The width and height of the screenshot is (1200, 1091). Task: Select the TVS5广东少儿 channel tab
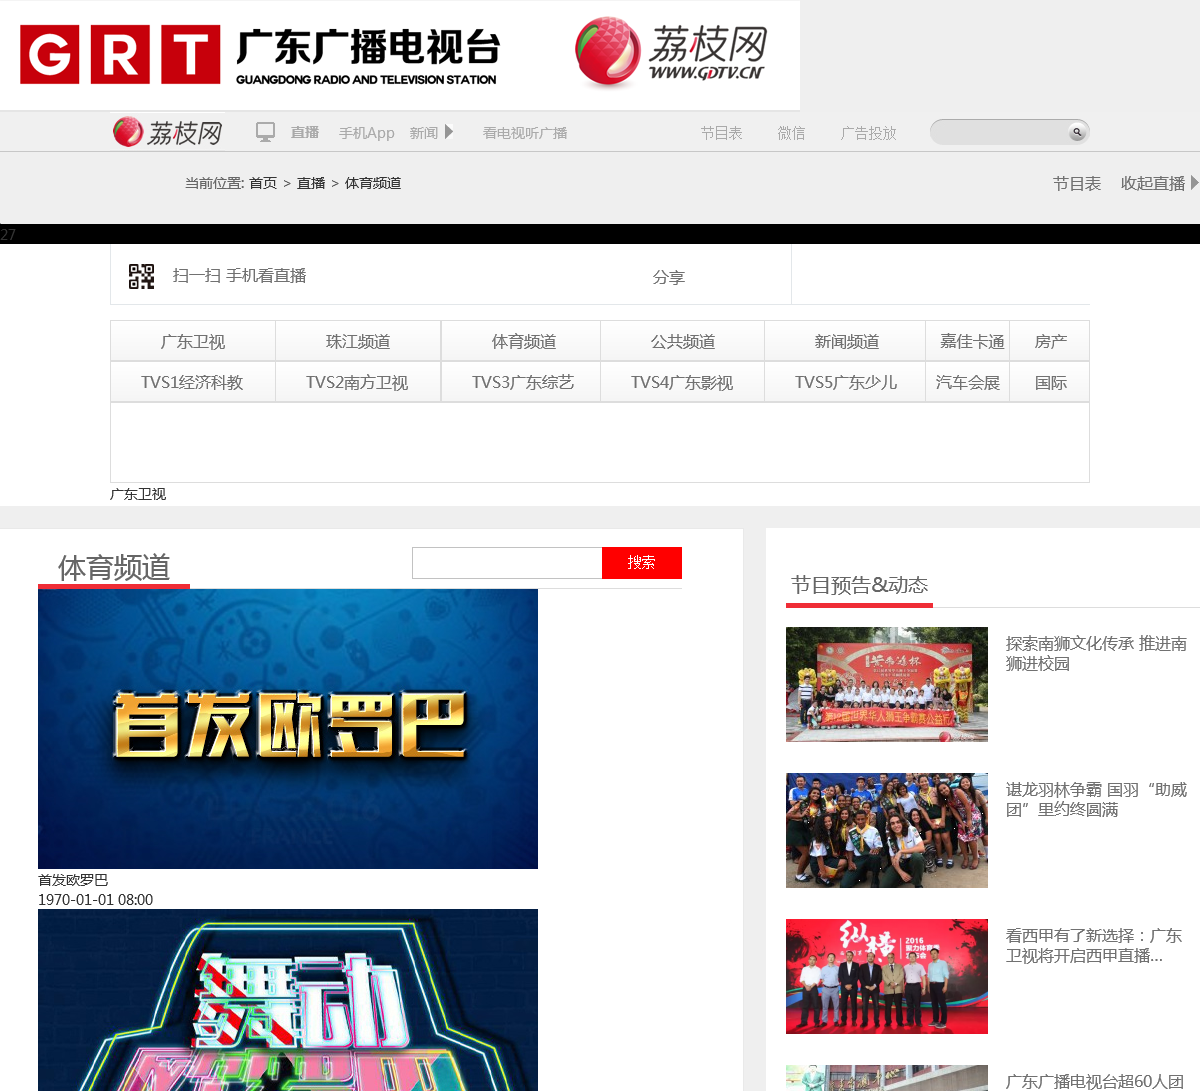point(846,382)
